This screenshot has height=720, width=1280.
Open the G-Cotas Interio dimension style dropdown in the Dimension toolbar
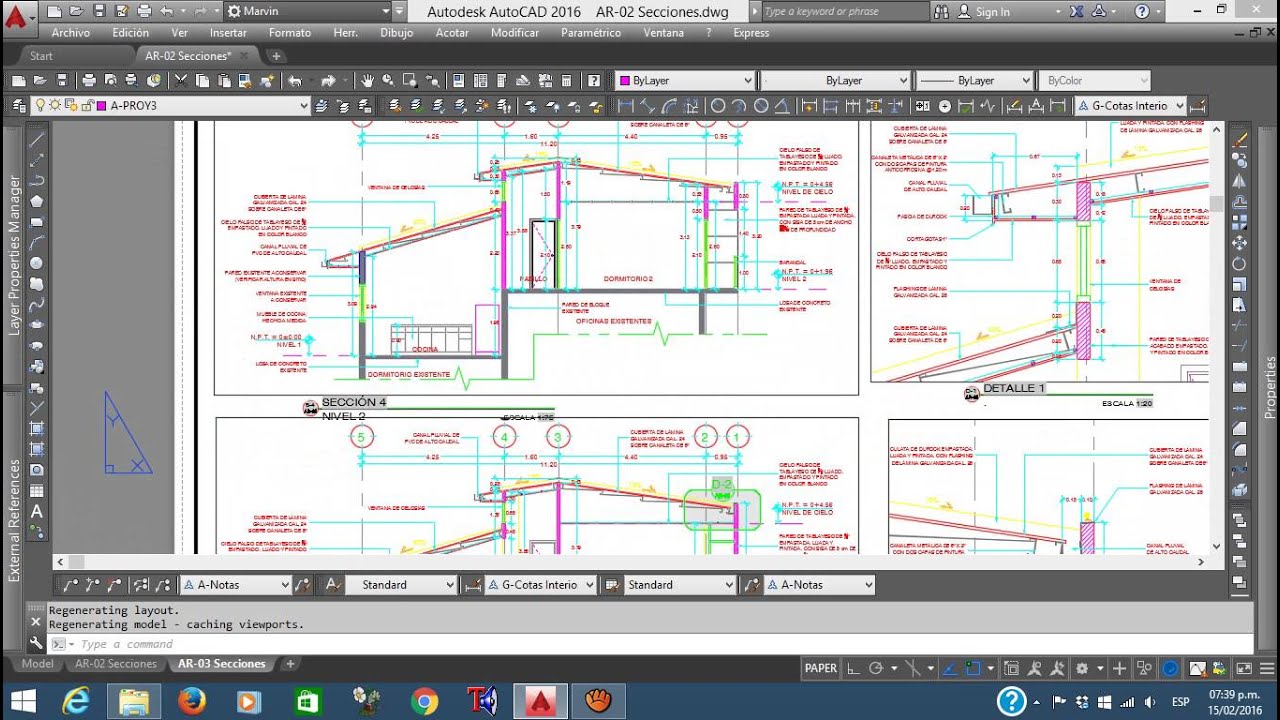tap(1179, 105)
